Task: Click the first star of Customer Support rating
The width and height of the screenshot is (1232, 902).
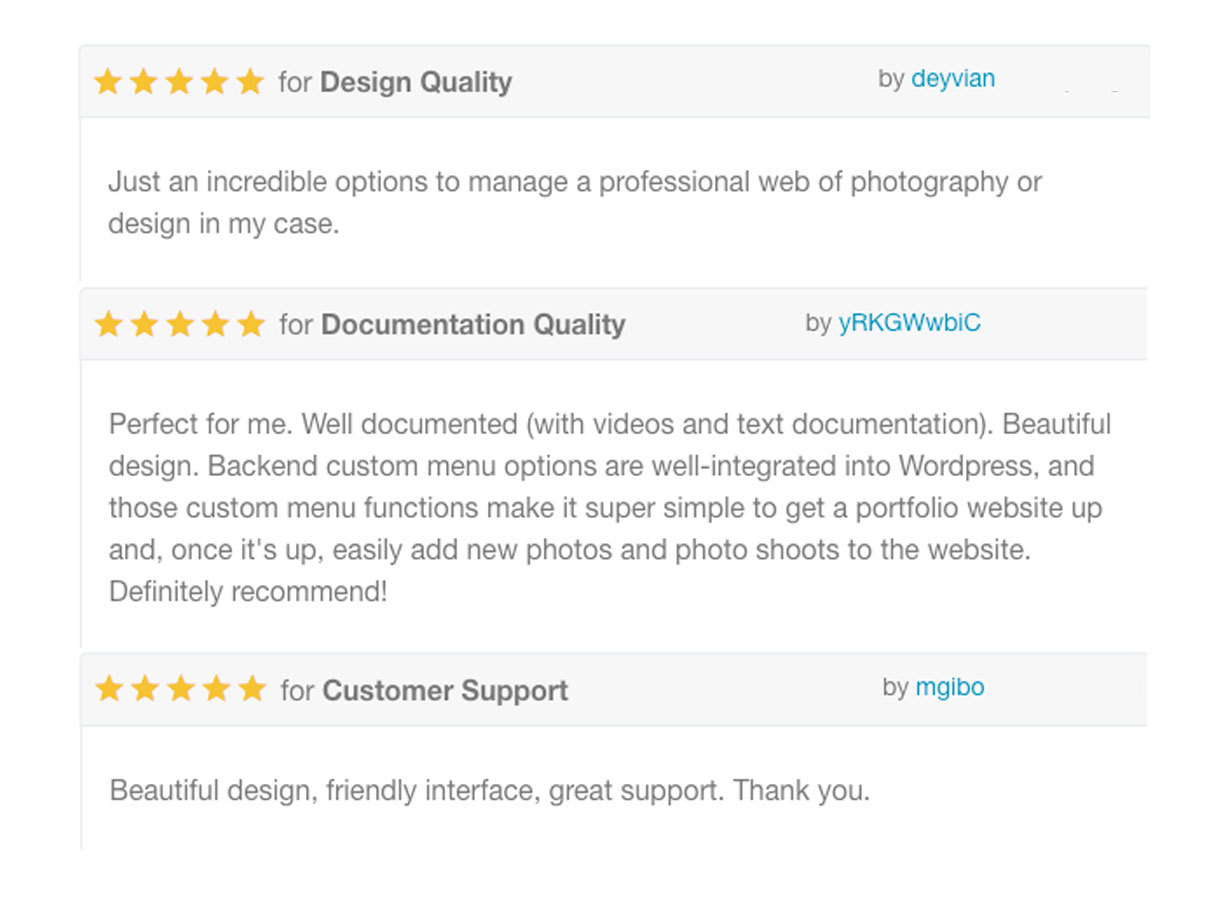Action: 109,689
